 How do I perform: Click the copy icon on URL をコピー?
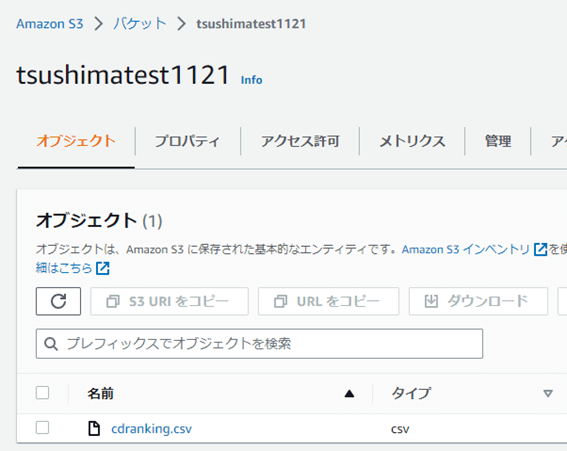click(x=281, y=301)
